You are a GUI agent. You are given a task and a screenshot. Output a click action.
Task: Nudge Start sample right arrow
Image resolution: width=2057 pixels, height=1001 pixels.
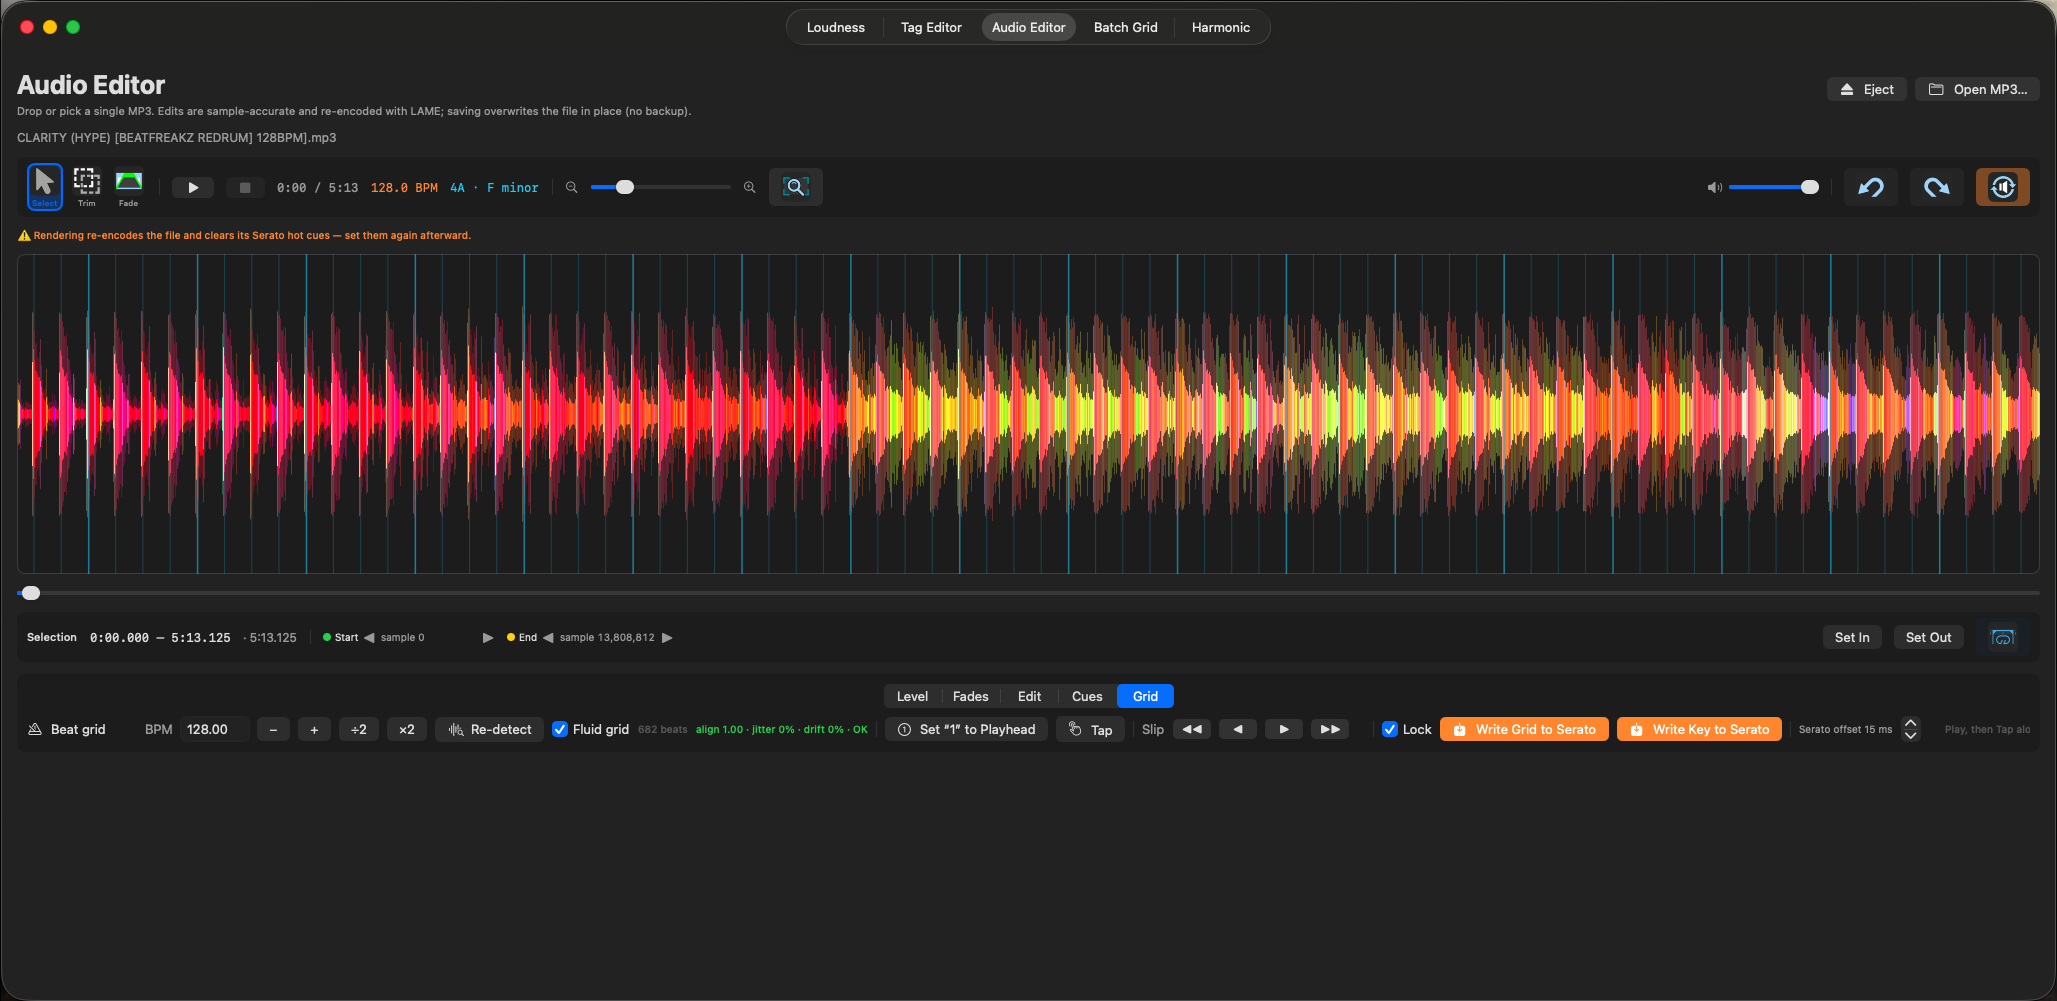[488, 637]
